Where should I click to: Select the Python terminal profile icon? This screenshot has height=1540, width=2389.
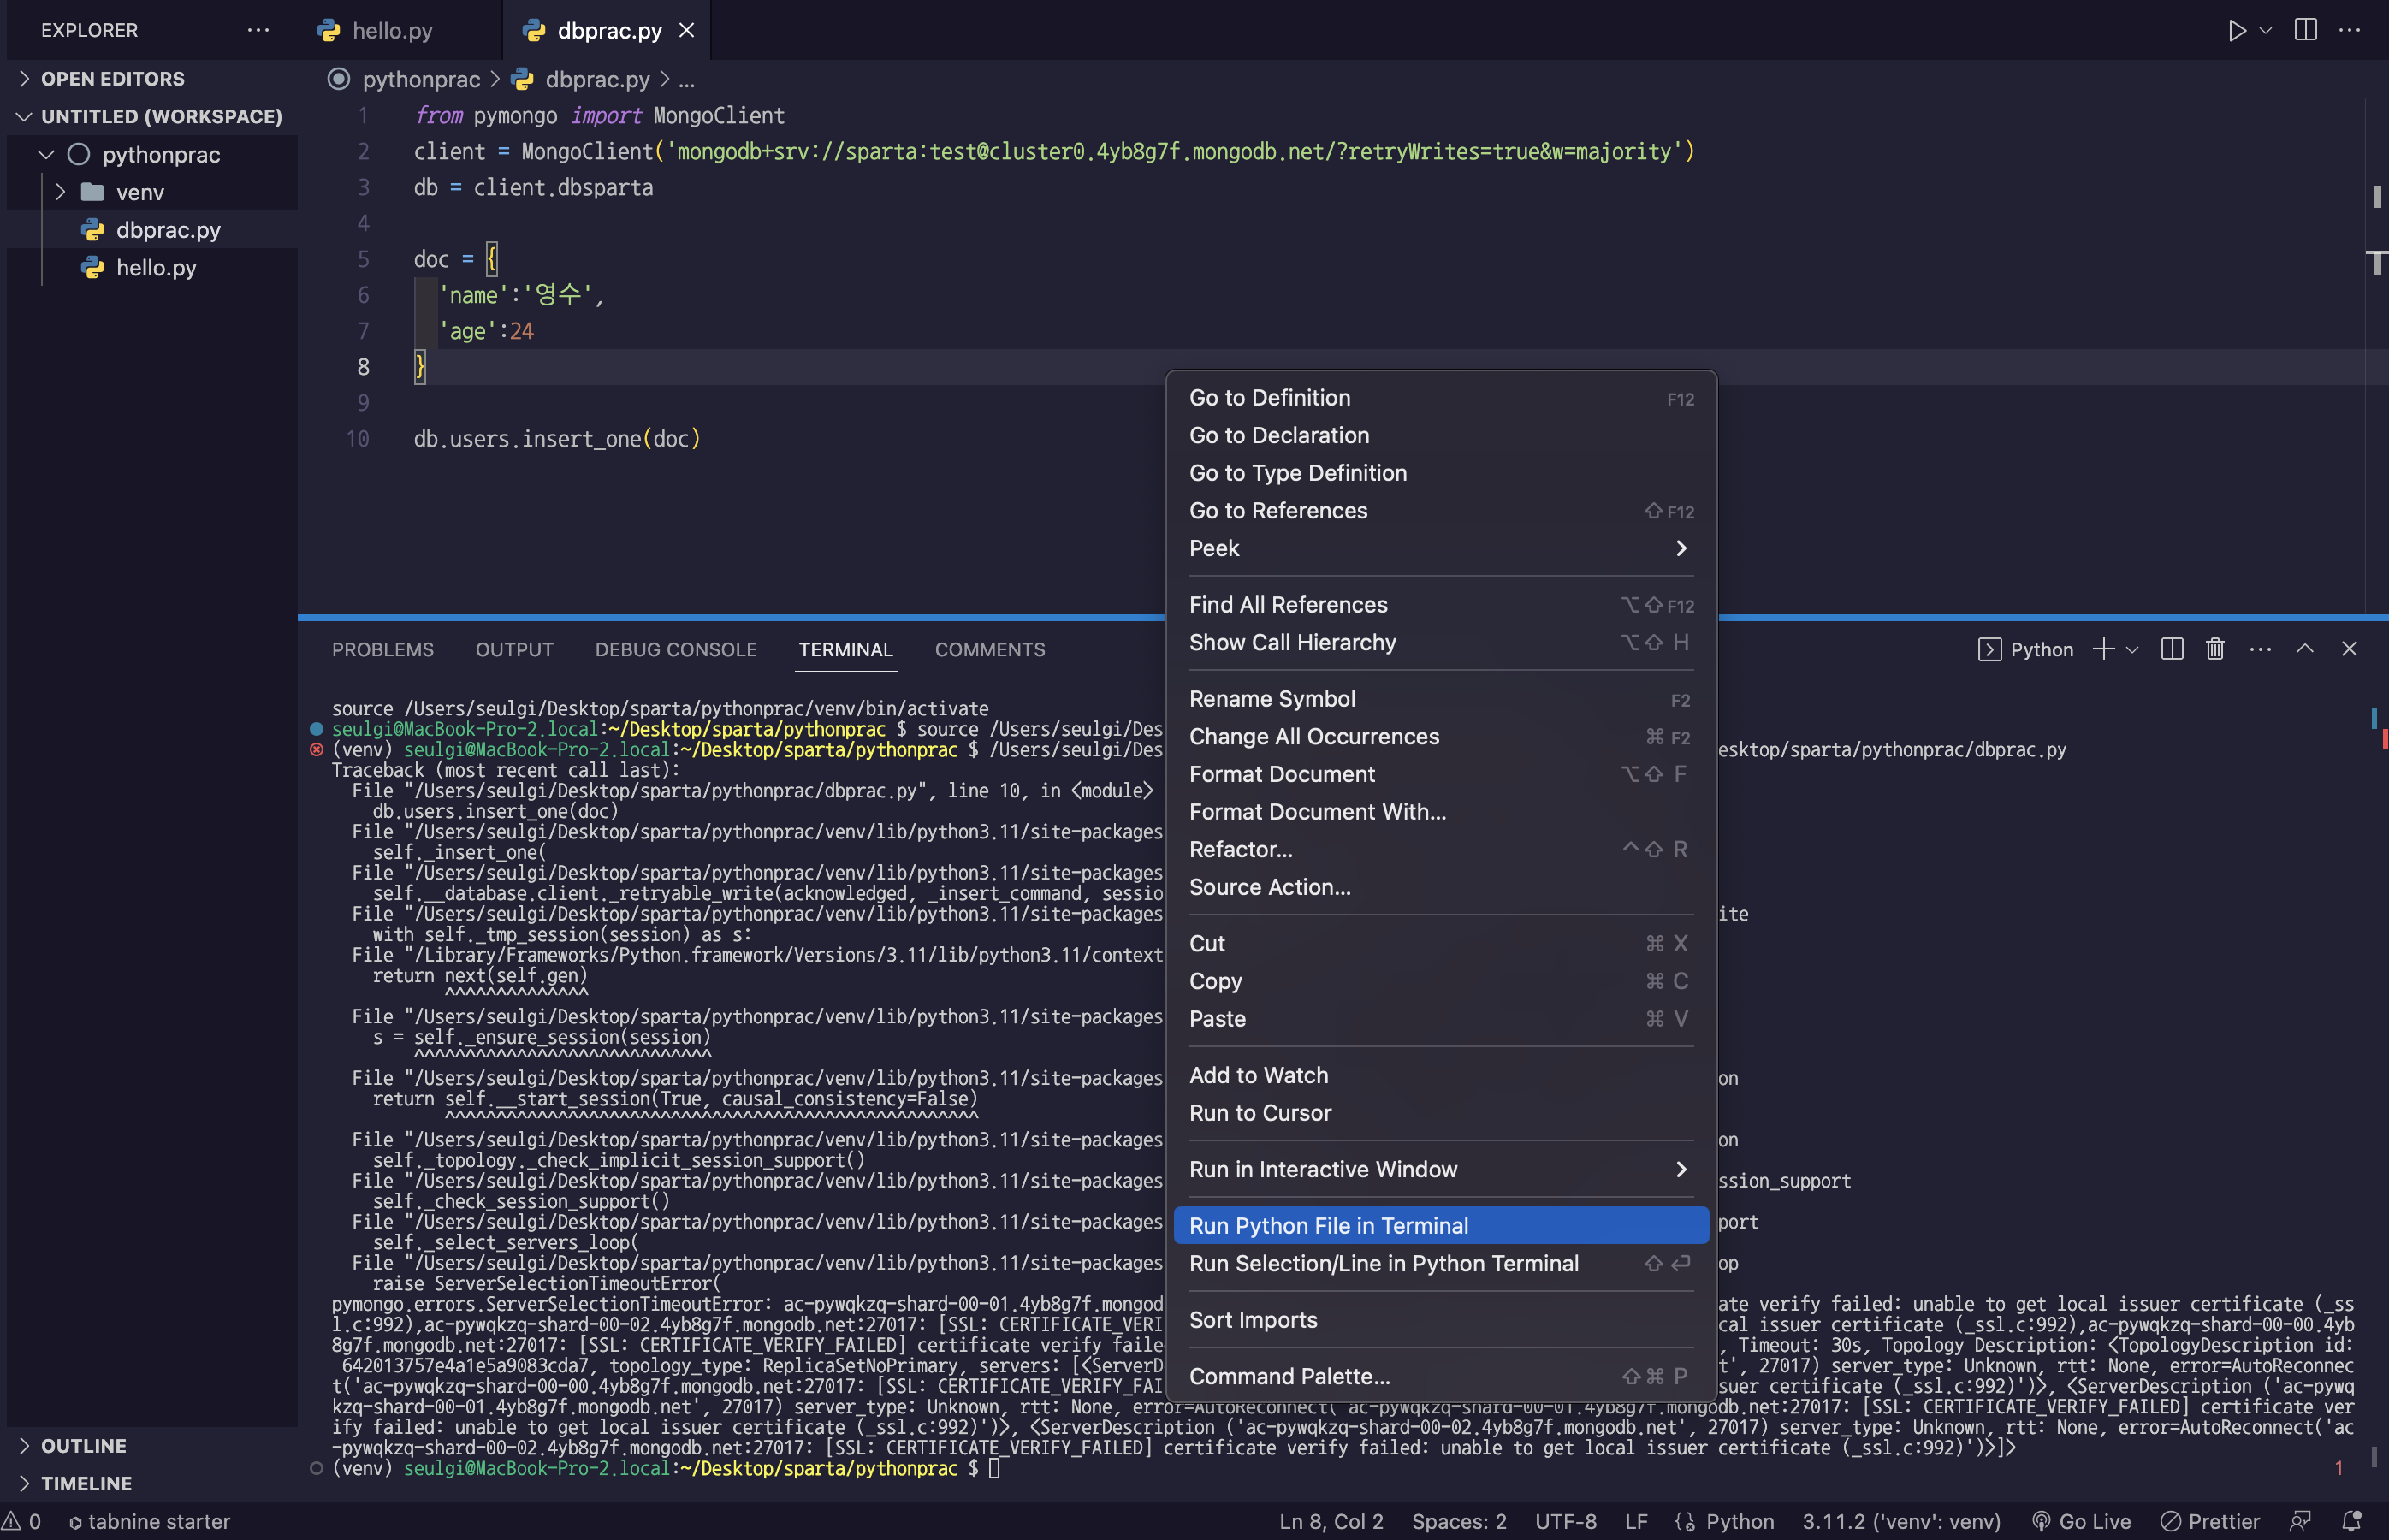pyautogui.click(x=1990, y=649)
